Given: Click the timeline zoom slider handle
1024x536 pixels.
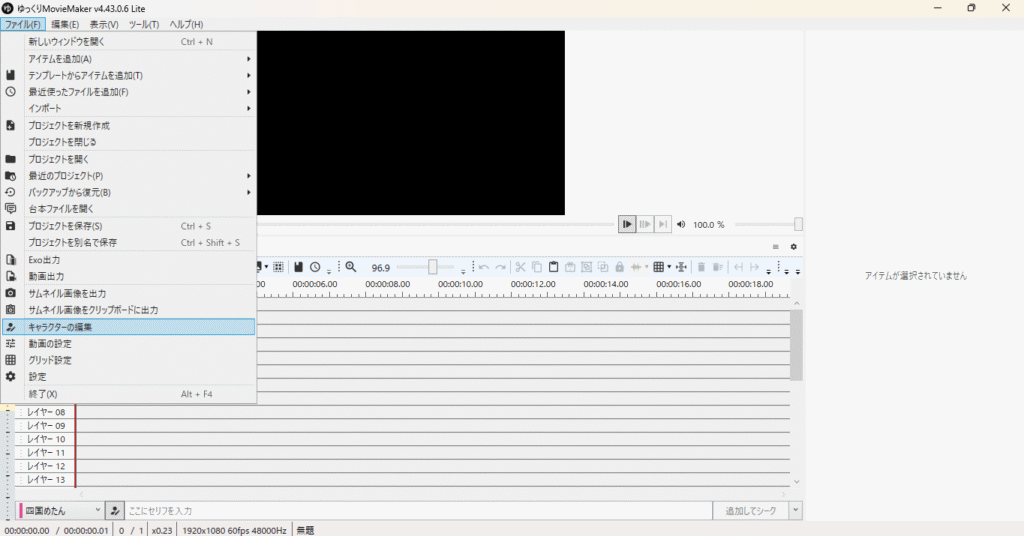Looking at the screenshot, I should (433, 267).
